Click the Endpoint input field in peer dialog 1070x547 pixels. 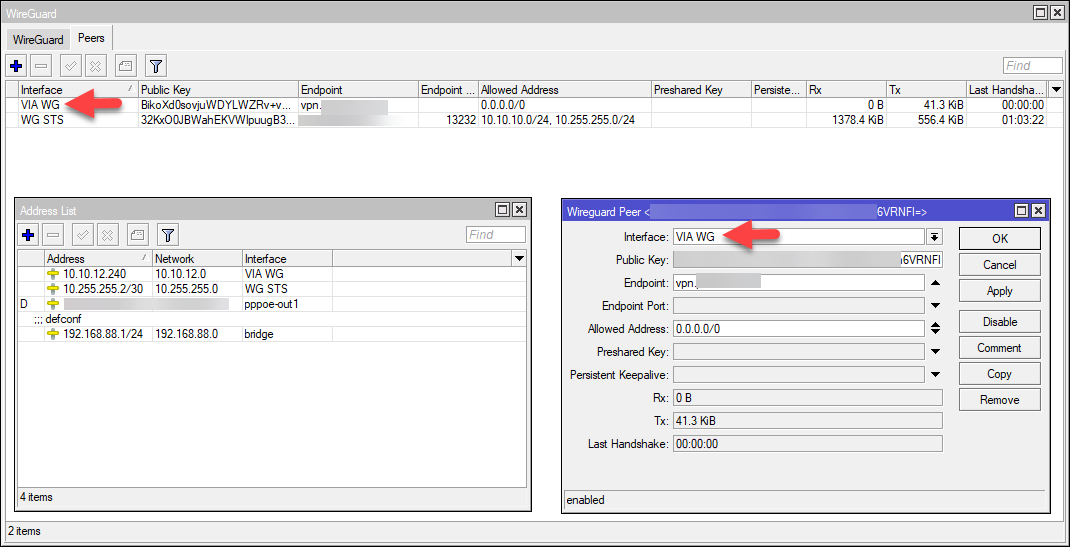798,283
